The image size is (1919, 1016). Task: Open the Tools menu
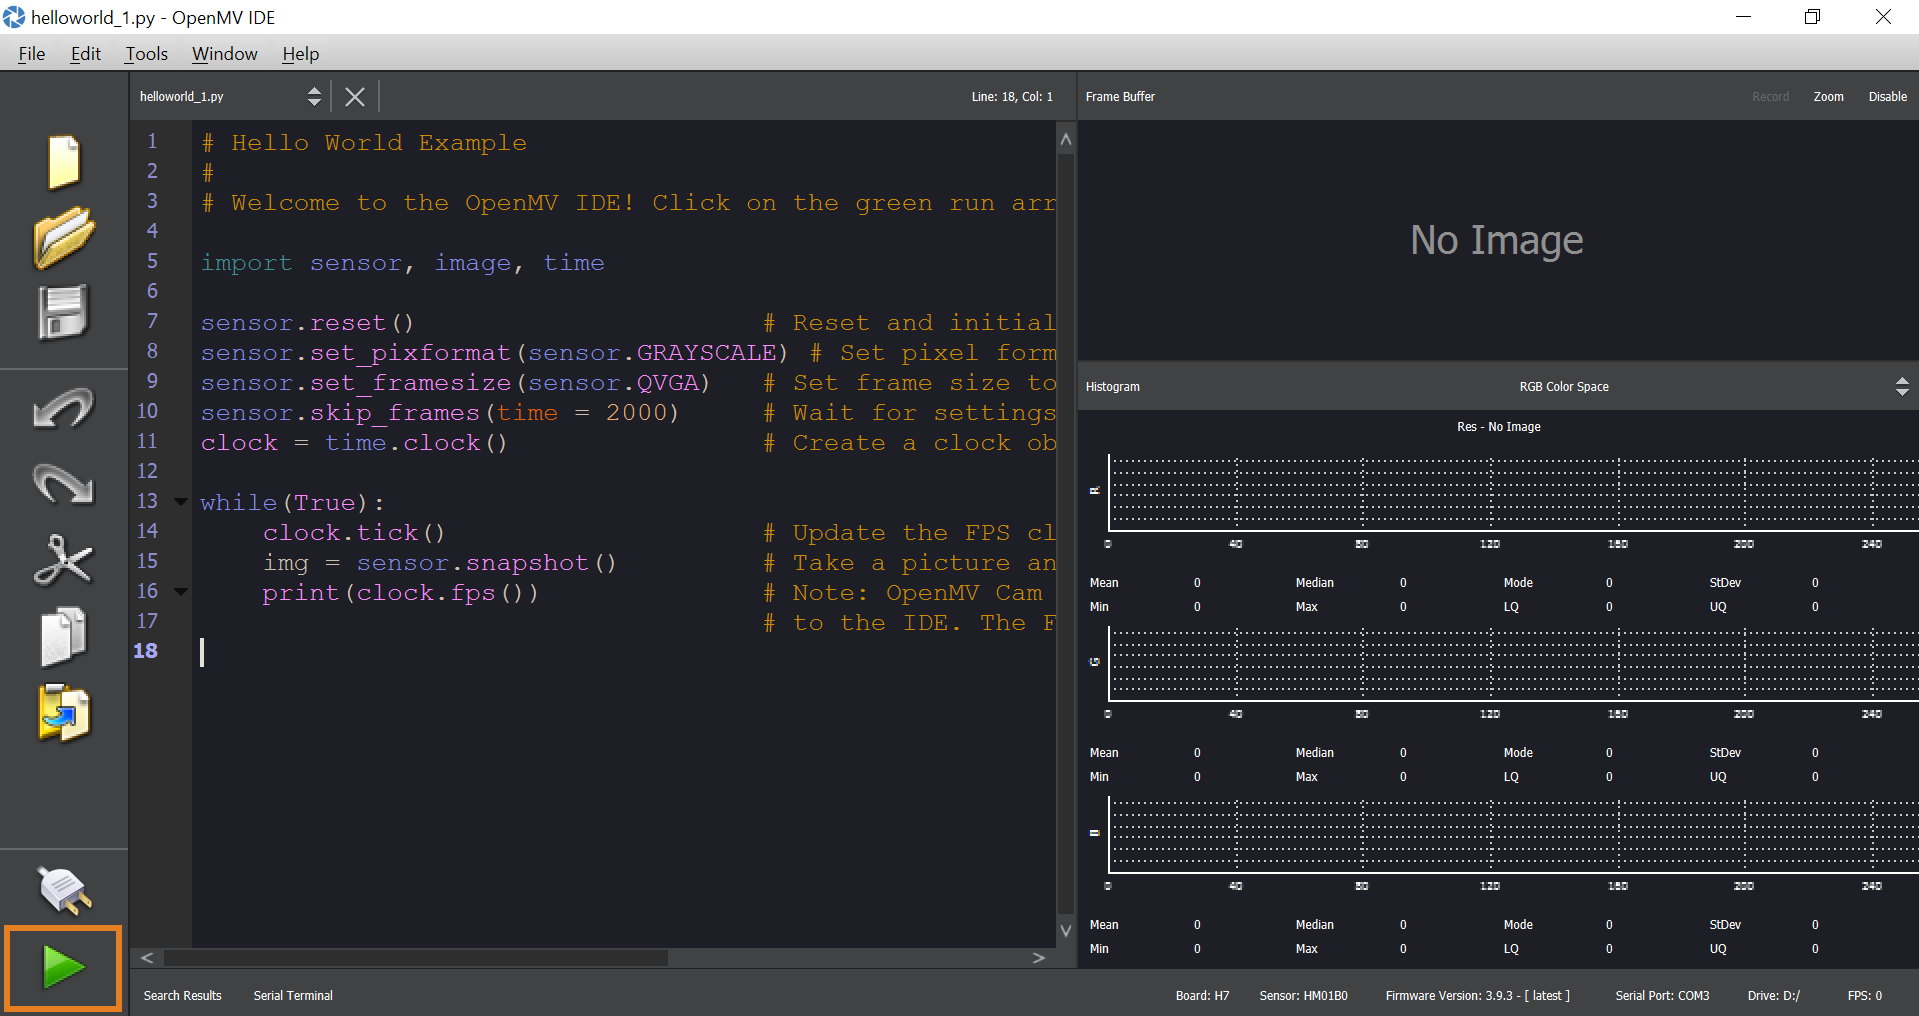[x=147, y=54]
